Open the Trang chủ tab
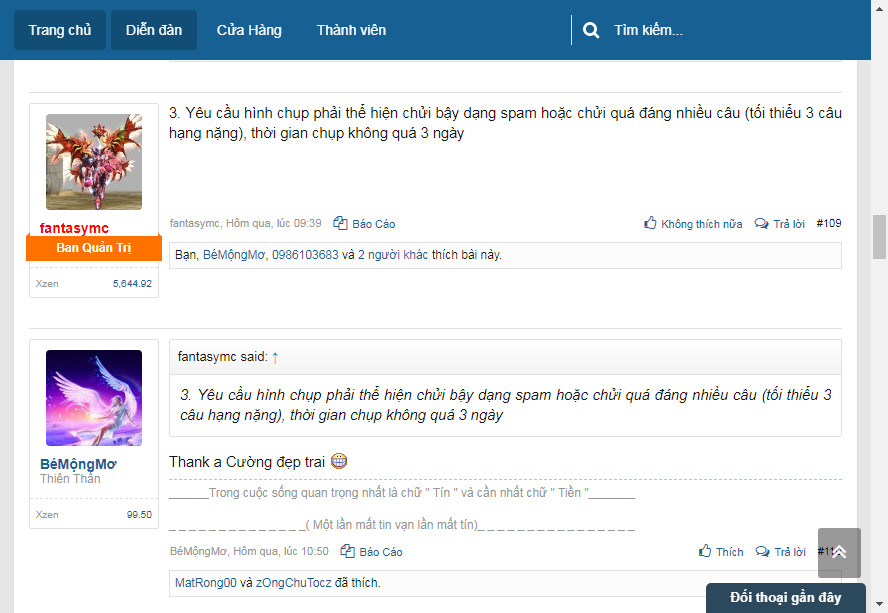Image resolution: width=888 pixels, height=613 pixels. tap(60, 30)
